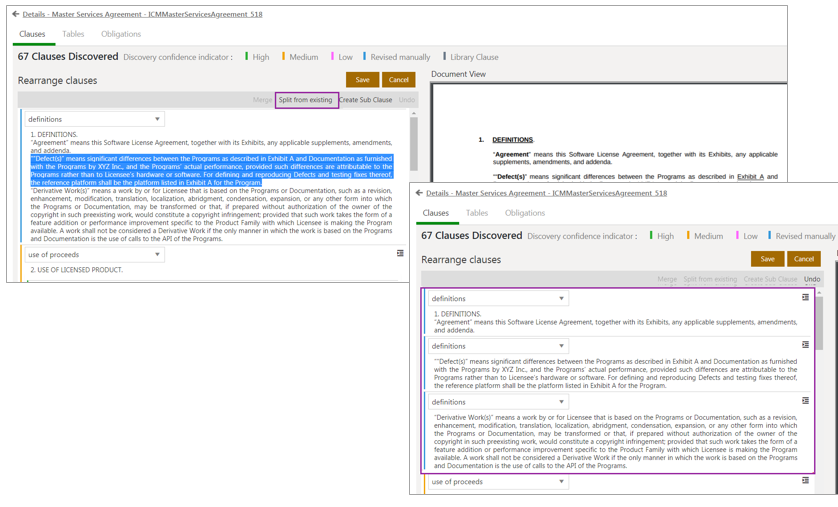Click the back arrow in the overlapping lower window
Screen dimensions: 838x507
[419, 193]
